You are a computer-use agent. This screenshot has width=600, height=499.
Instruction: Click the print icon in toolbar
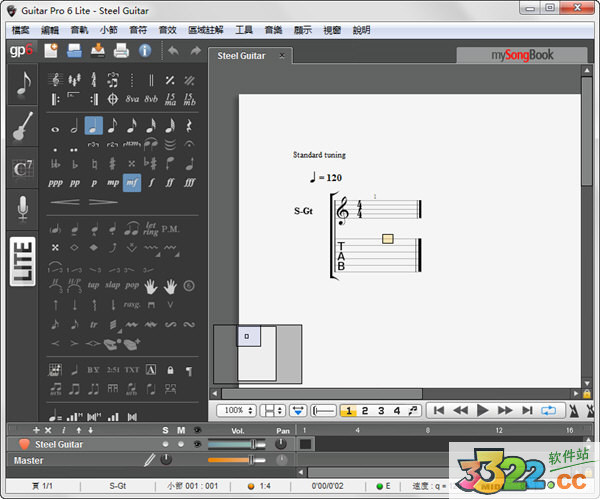(x=121, y=50)
